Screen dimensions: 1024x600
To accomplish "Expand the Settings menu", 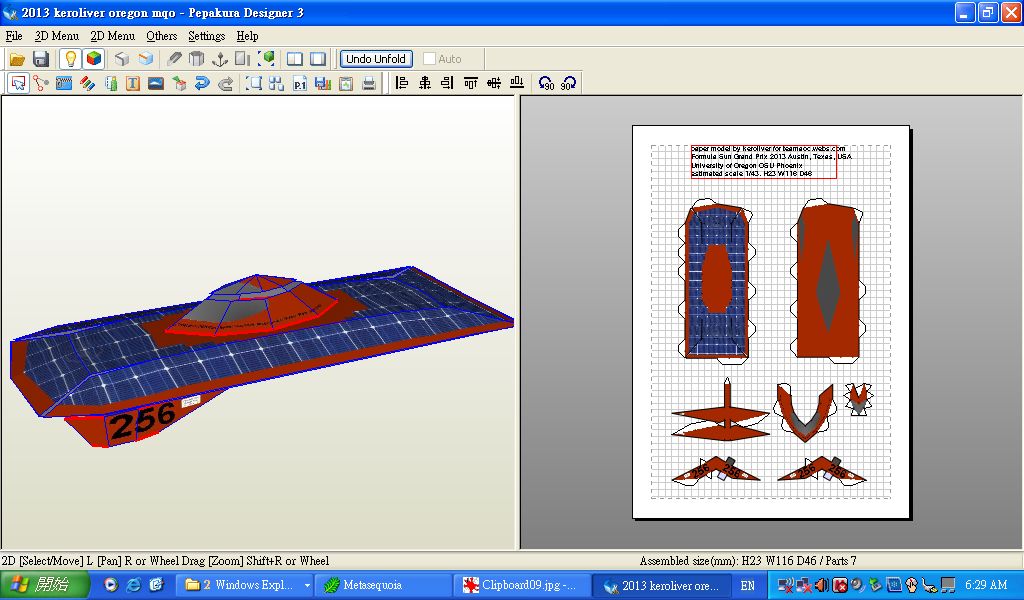I will click(x=206, y=36).
